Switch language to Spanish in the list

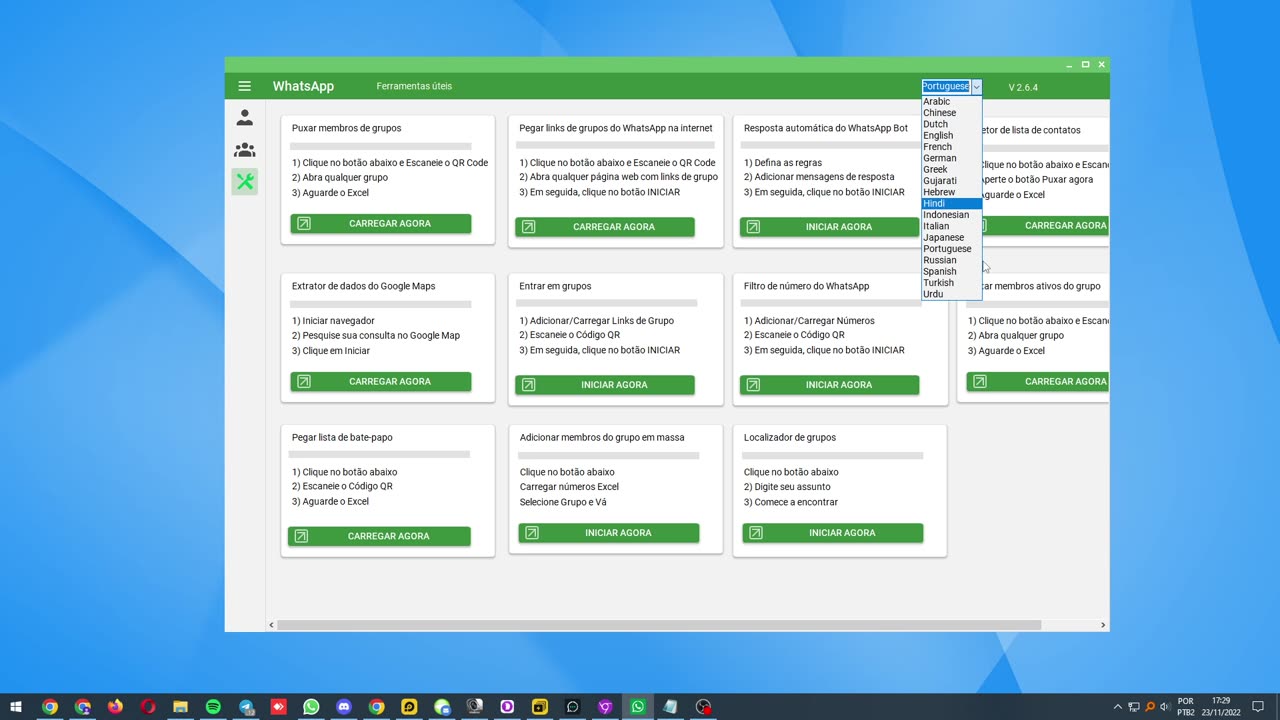(x=951, y=271)
